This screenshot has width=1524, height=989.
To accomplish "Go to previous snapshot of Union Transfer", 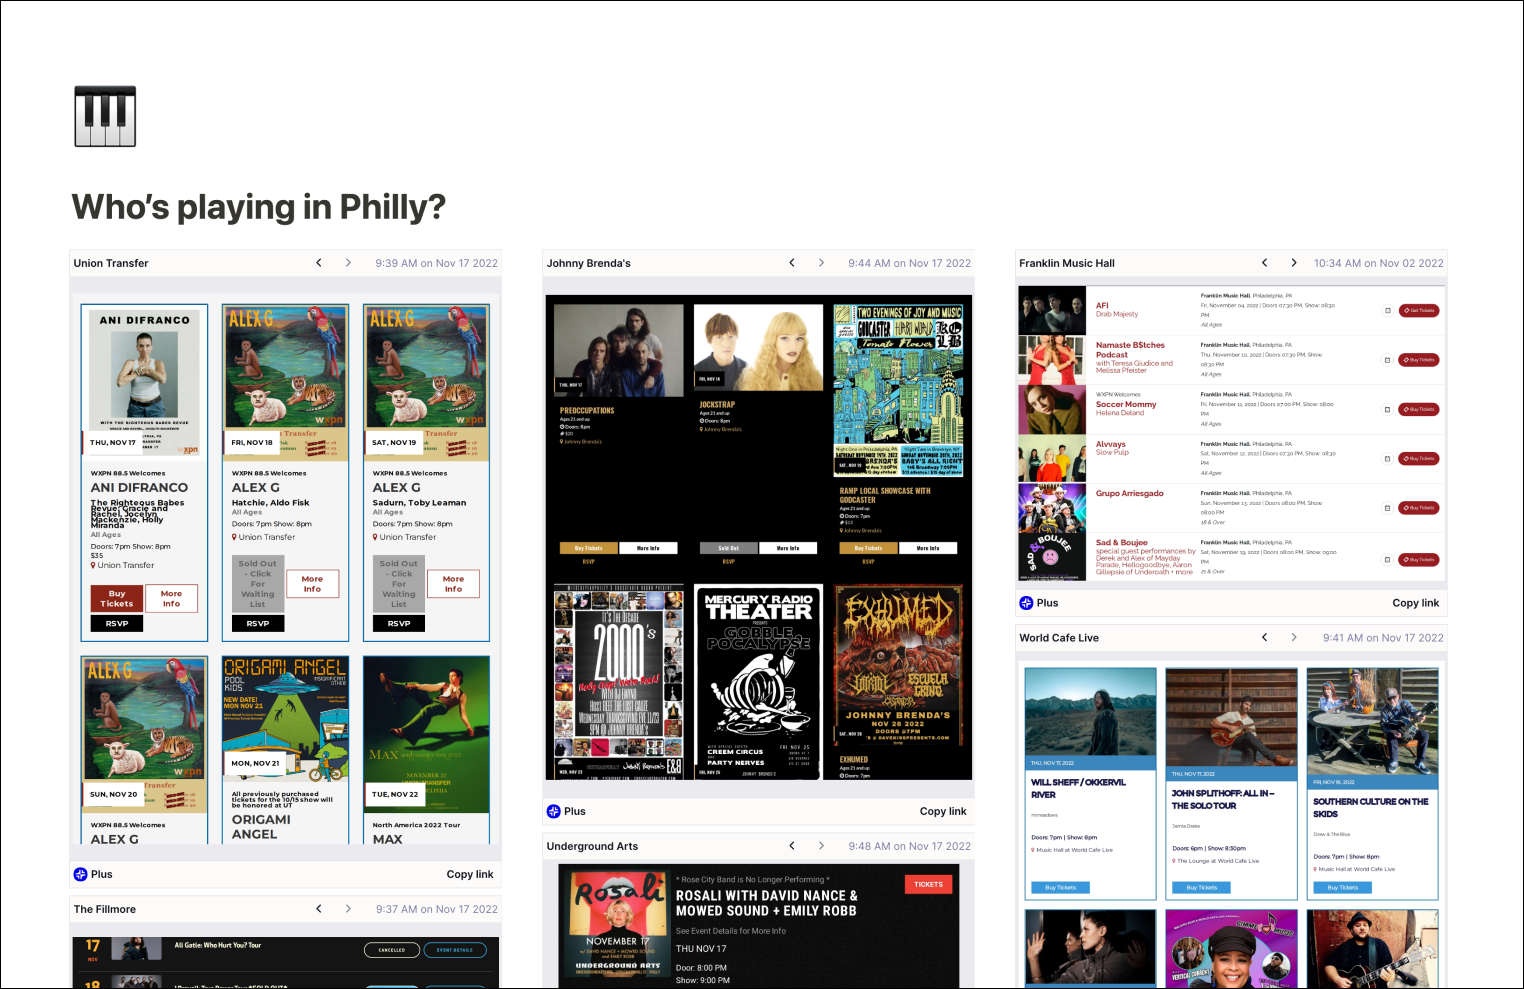I will (319, 263).
